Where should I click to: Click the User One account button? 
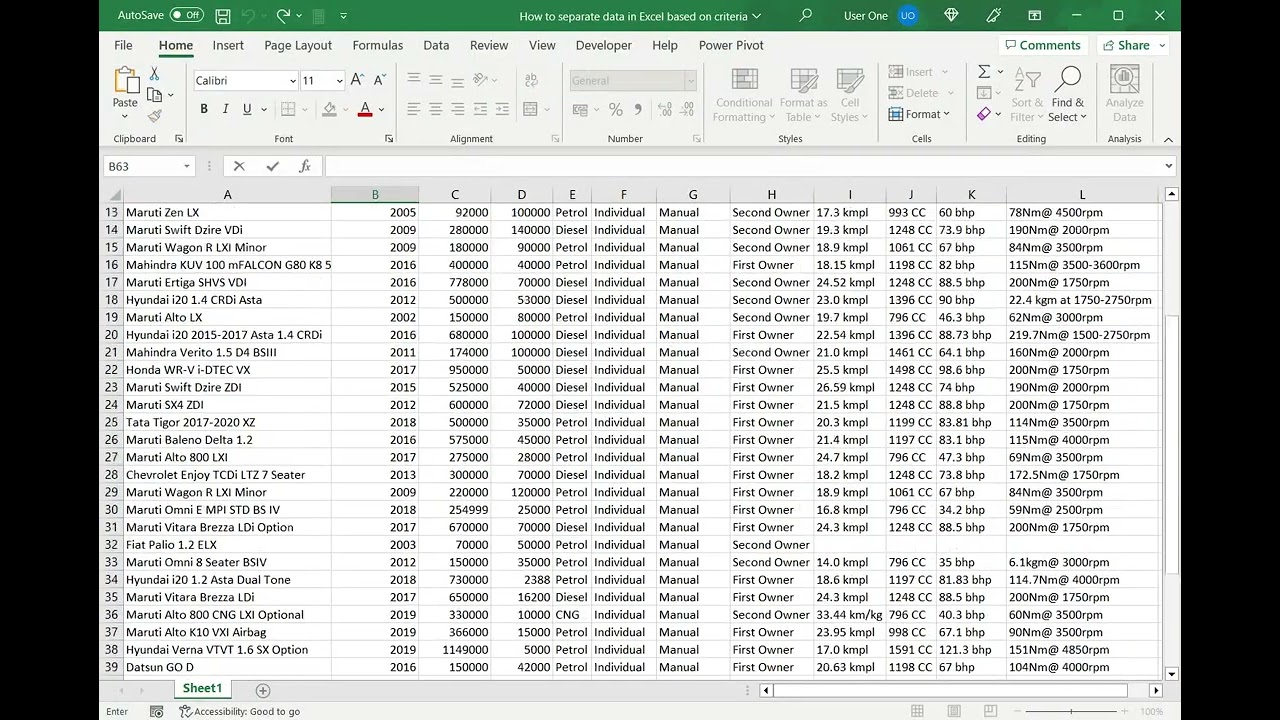880,16
